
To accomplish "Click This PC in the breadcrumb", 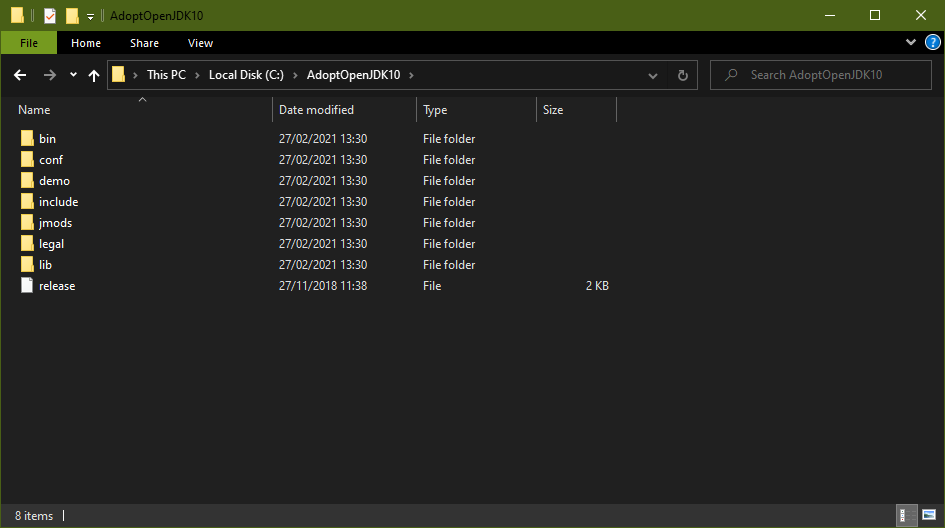I will pos(166,75).
